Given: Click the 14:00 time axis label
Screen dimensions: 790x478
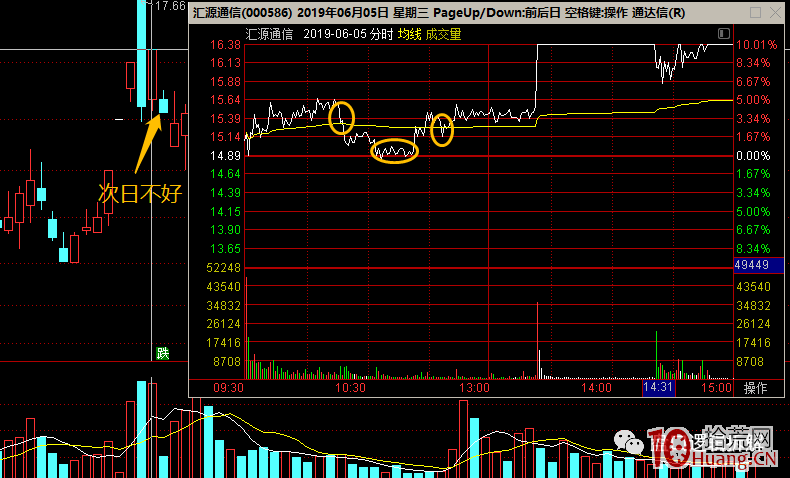Looking at the screenshot, I should coord(596,387).
